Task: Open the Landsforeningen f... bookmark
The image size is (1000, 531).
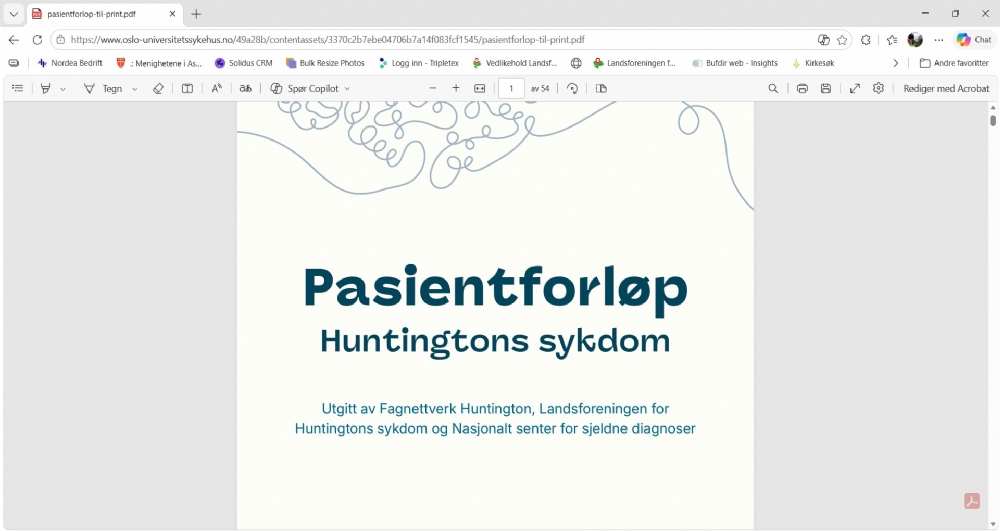Action: tap(634, 63)
